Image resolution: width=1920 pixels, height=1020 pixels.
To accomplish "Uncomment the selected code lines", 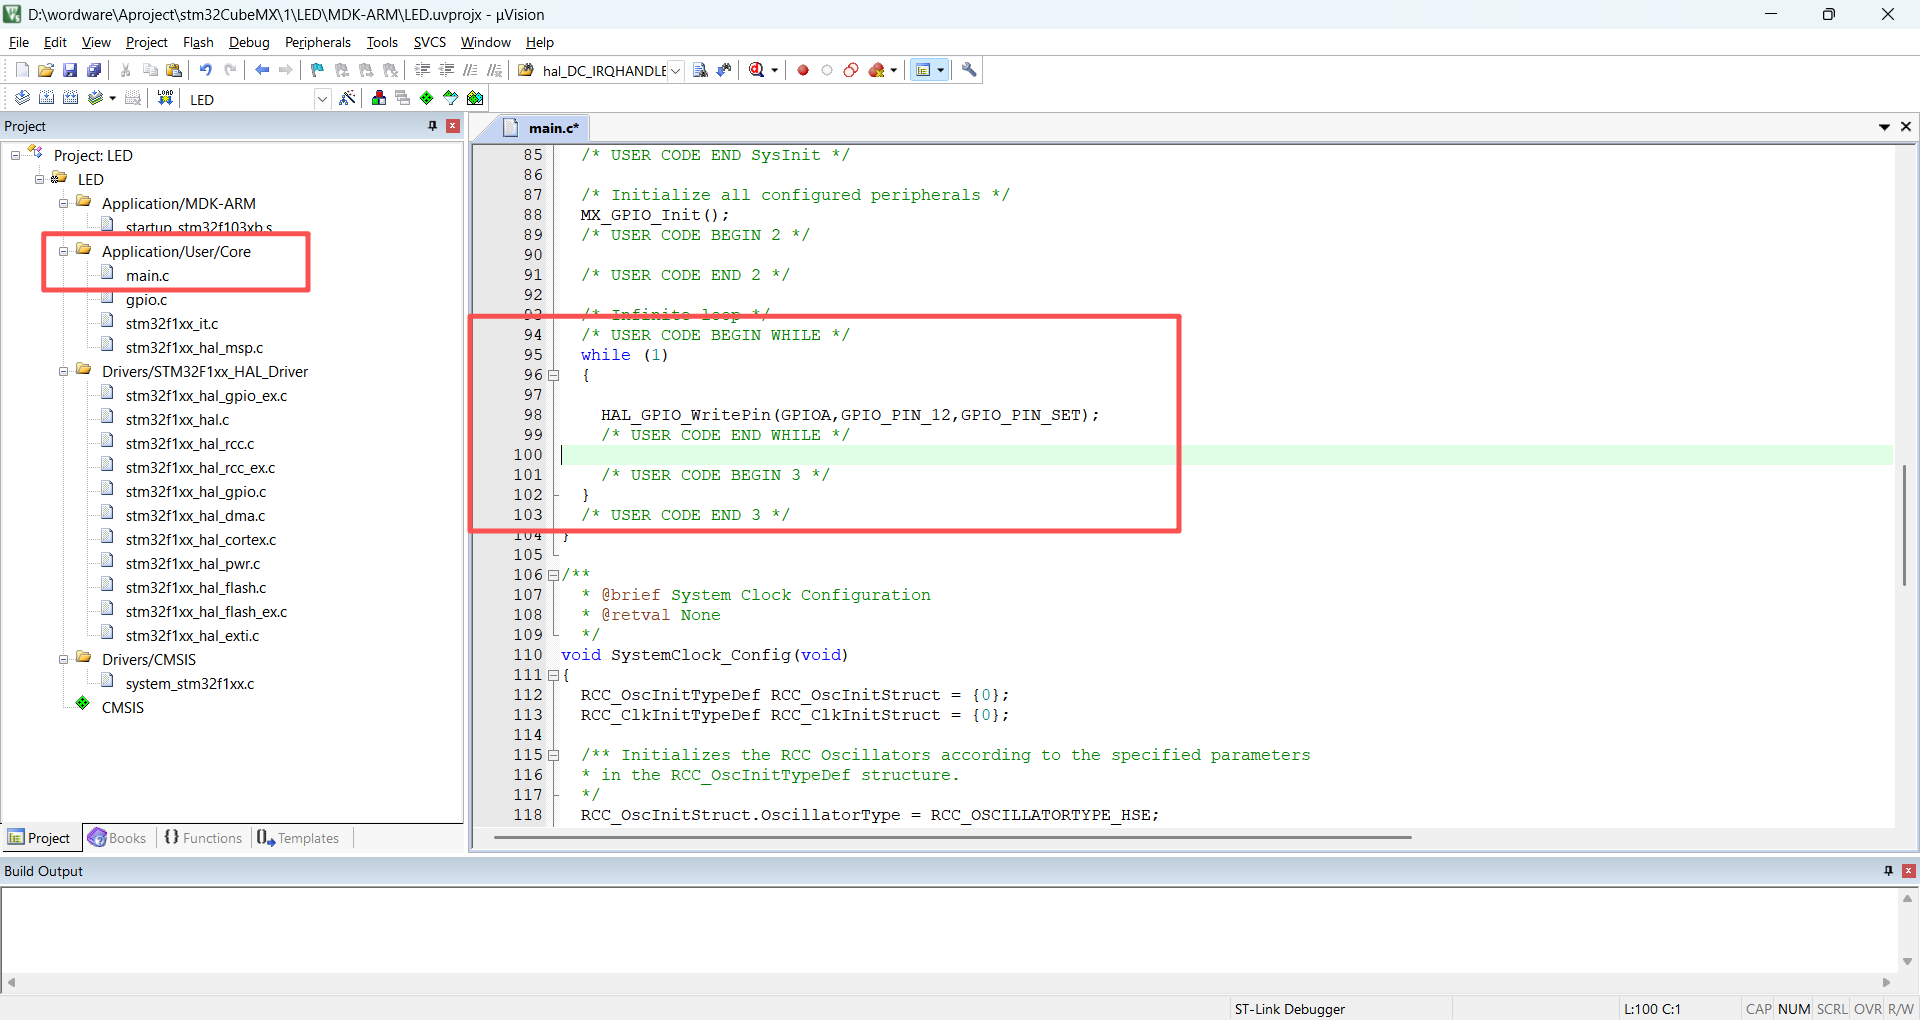I will (494, 70).
